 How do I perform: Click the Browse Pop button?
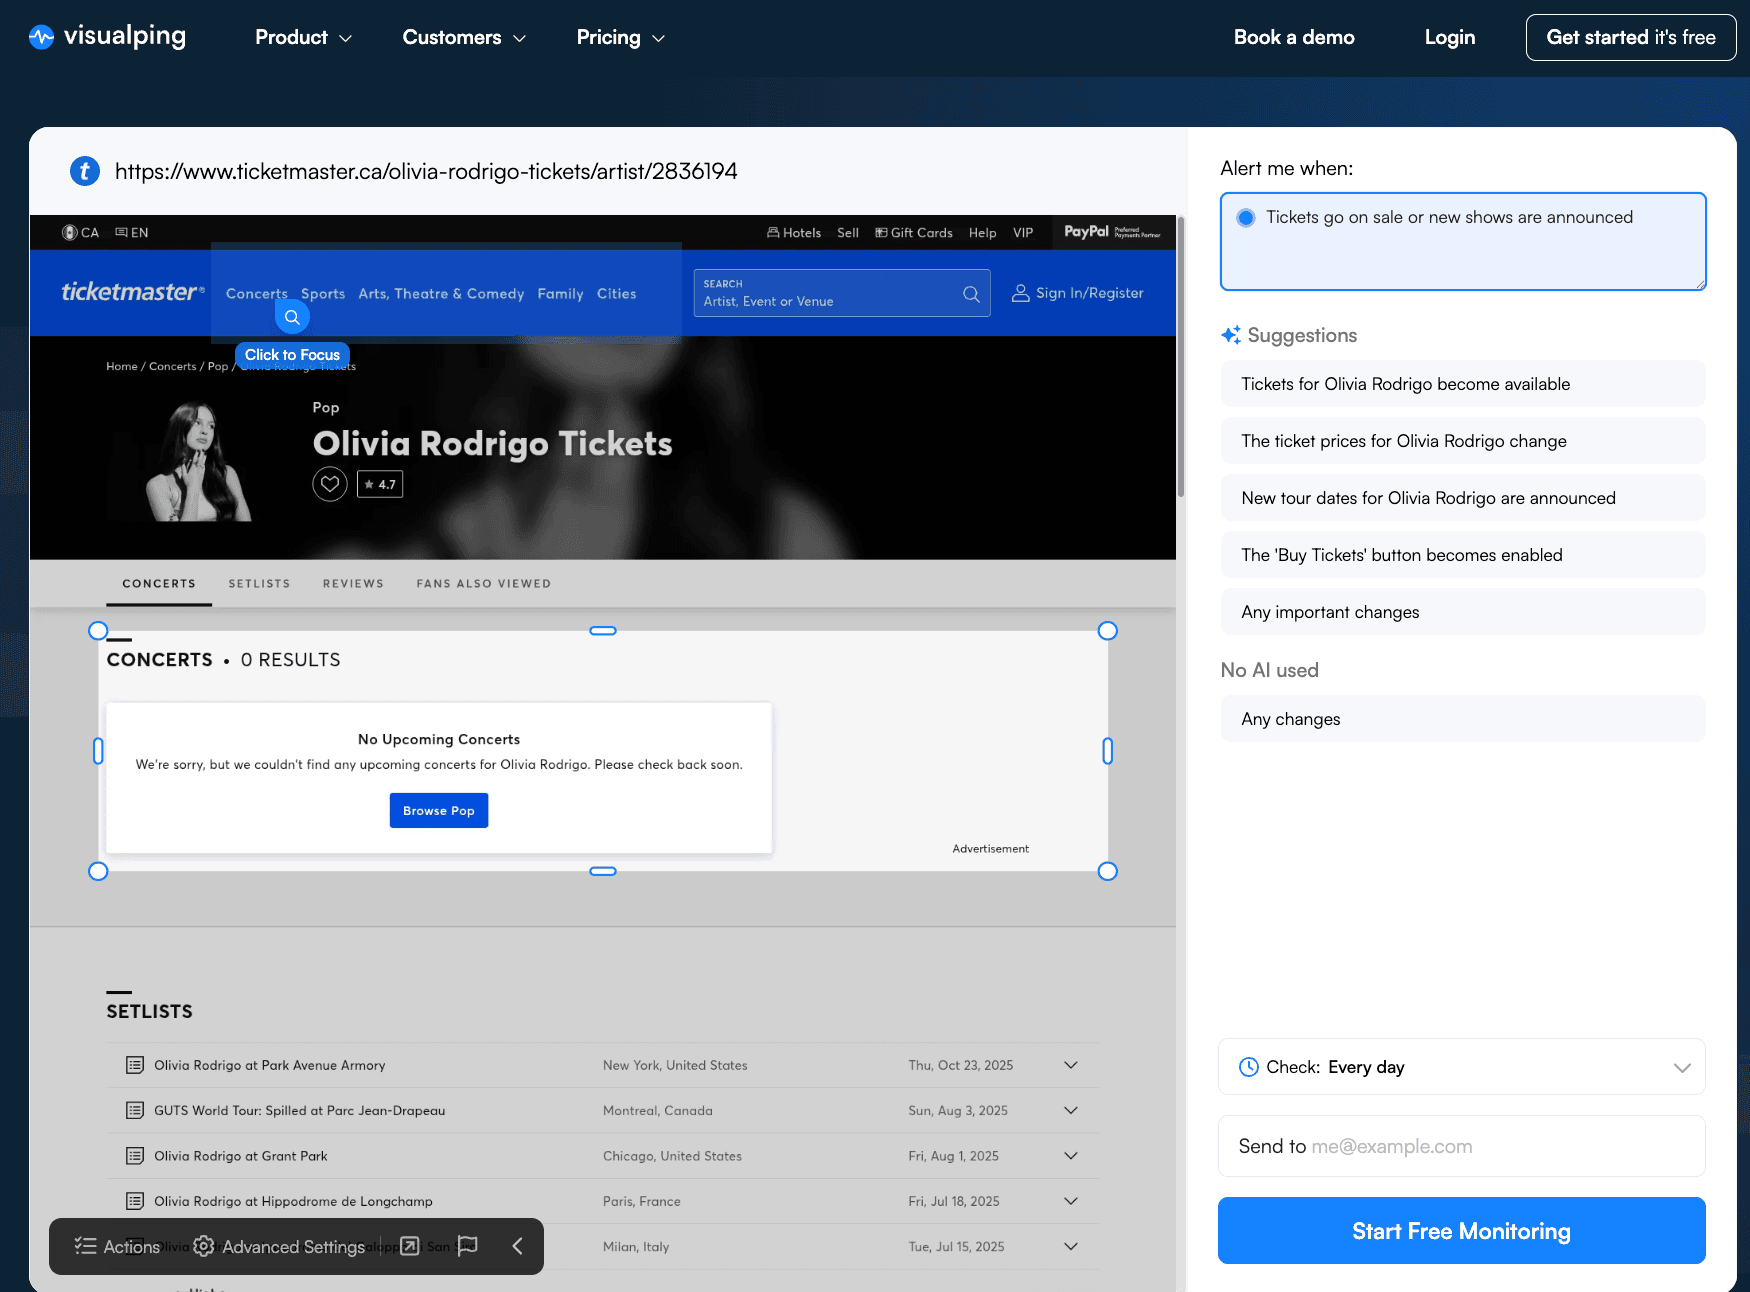pyautogui.click(x=439, y=811)
